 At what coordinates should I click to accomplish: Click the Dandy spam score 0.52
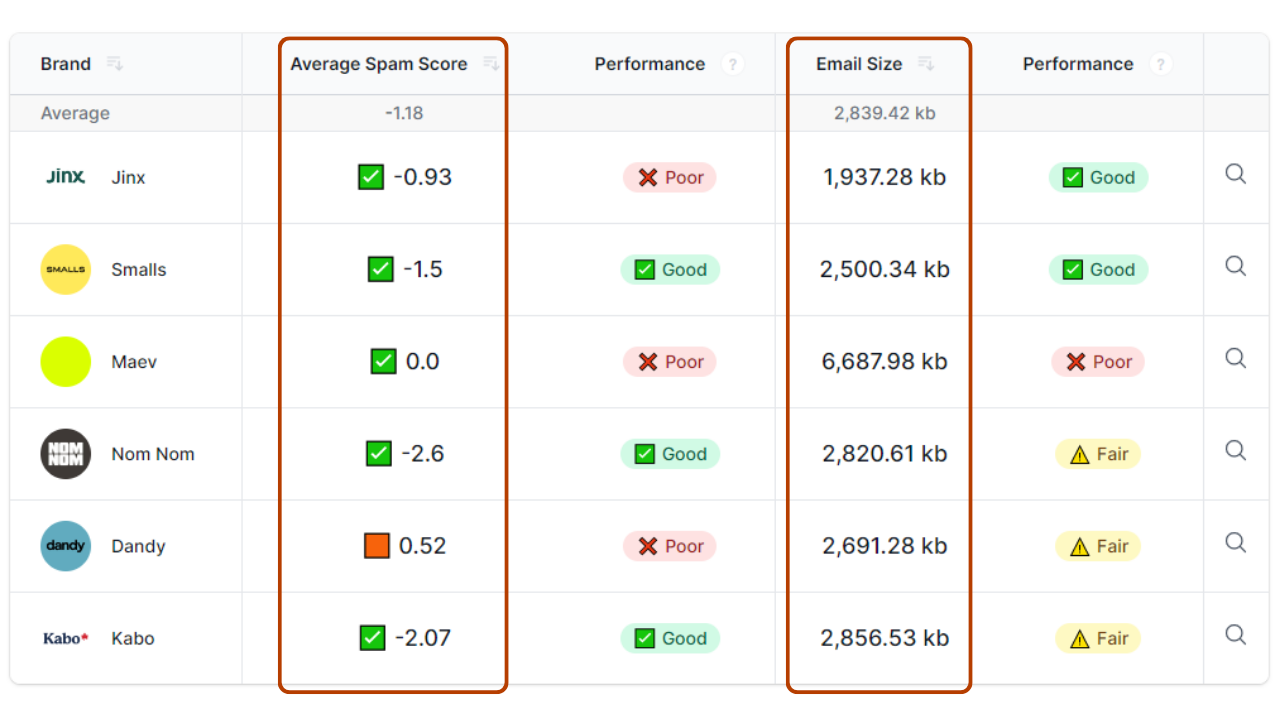422,545
